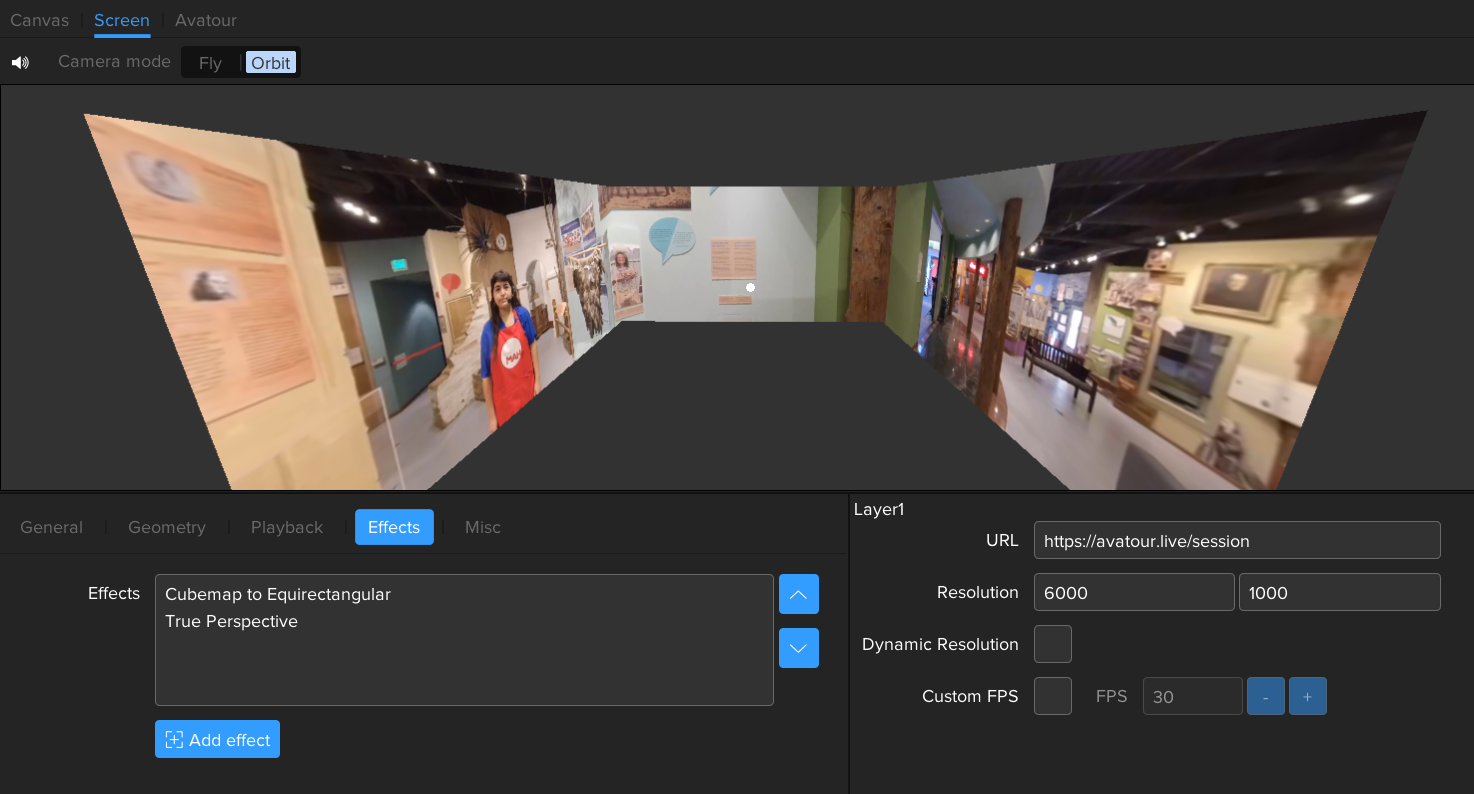Toggle the Custom FPS checkbox
The height and width of the screenshot is (794, 1474).
(x=1052, y=696)
